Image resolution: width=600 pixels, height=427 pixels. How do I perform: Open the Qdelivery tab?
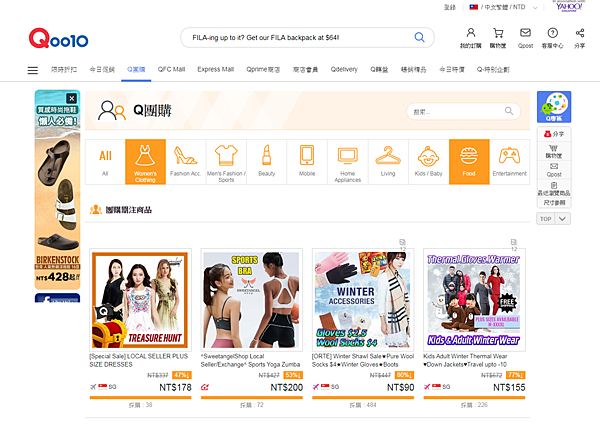point(344,69)
